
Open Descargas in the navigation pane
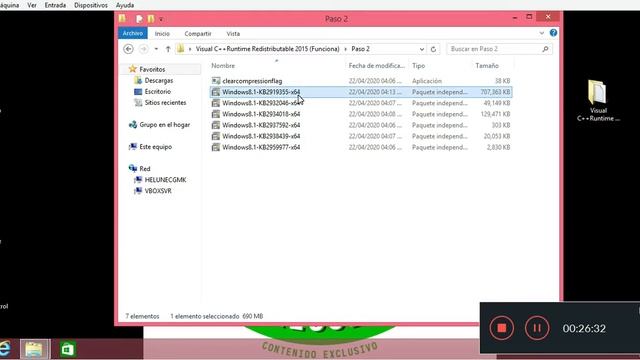158,80
